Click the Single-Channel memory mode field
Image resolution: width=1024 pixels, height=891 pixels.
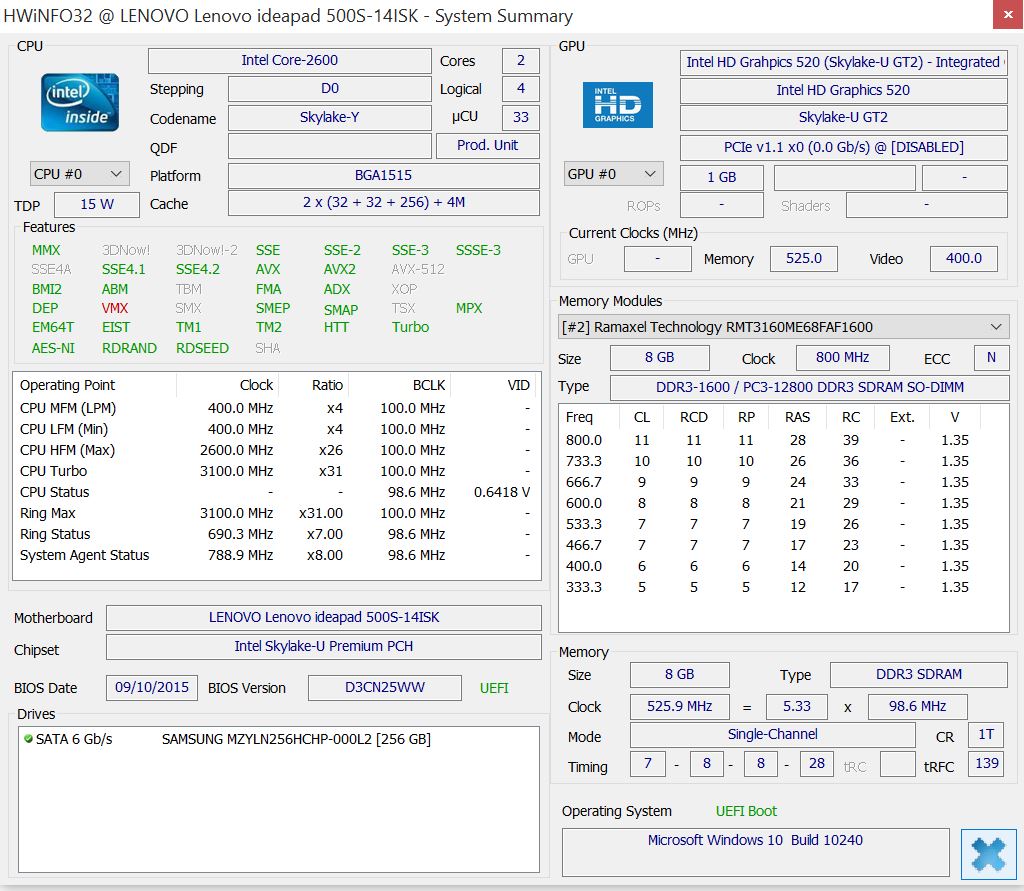coord(772,735)
